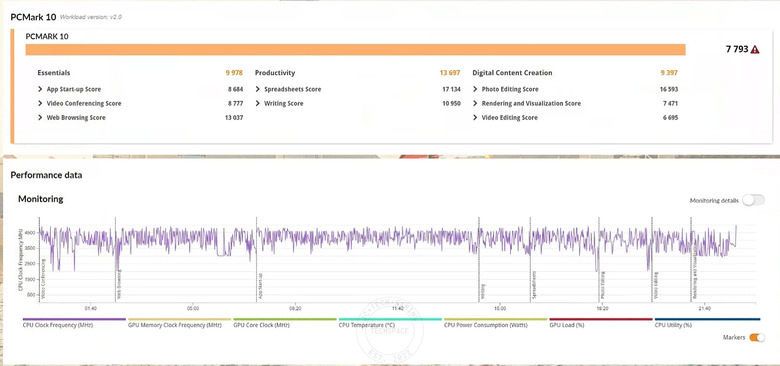Click the Performance data heading
This screenshot has height=366, width=780.
tap(46, 175)
